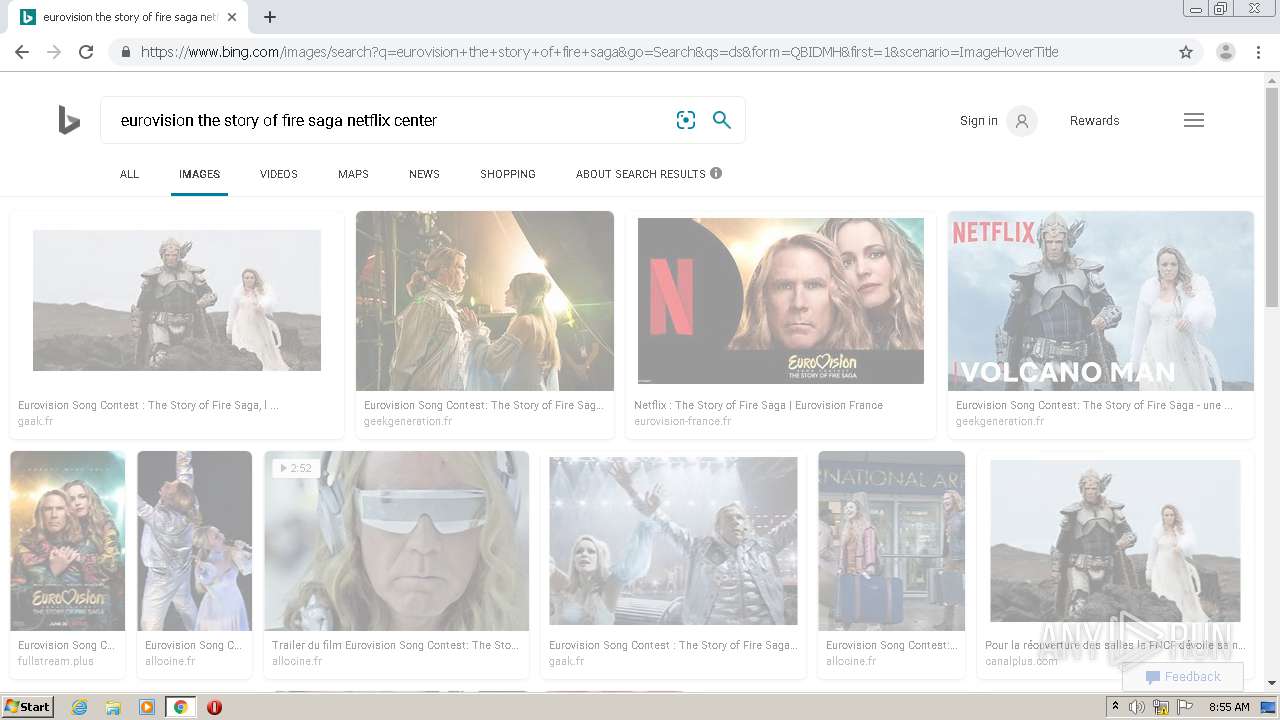Image resolution: width=1280 pixels, height=720 pixels.
Task: Open canalplus.com volcano costume thumbnail
Action: [1115, 541]
